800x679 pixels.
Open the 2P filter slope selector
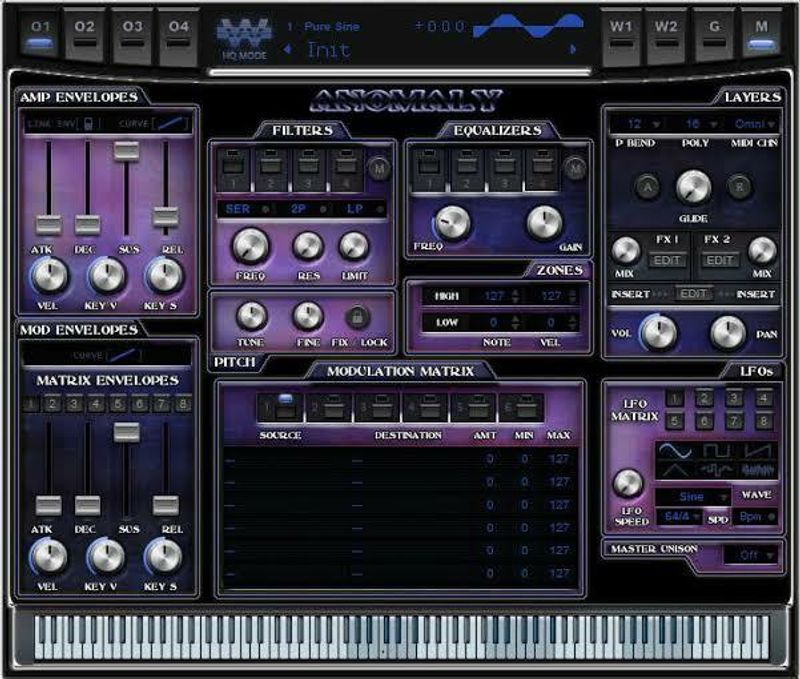pyautogui.click(x=307, y=209)
